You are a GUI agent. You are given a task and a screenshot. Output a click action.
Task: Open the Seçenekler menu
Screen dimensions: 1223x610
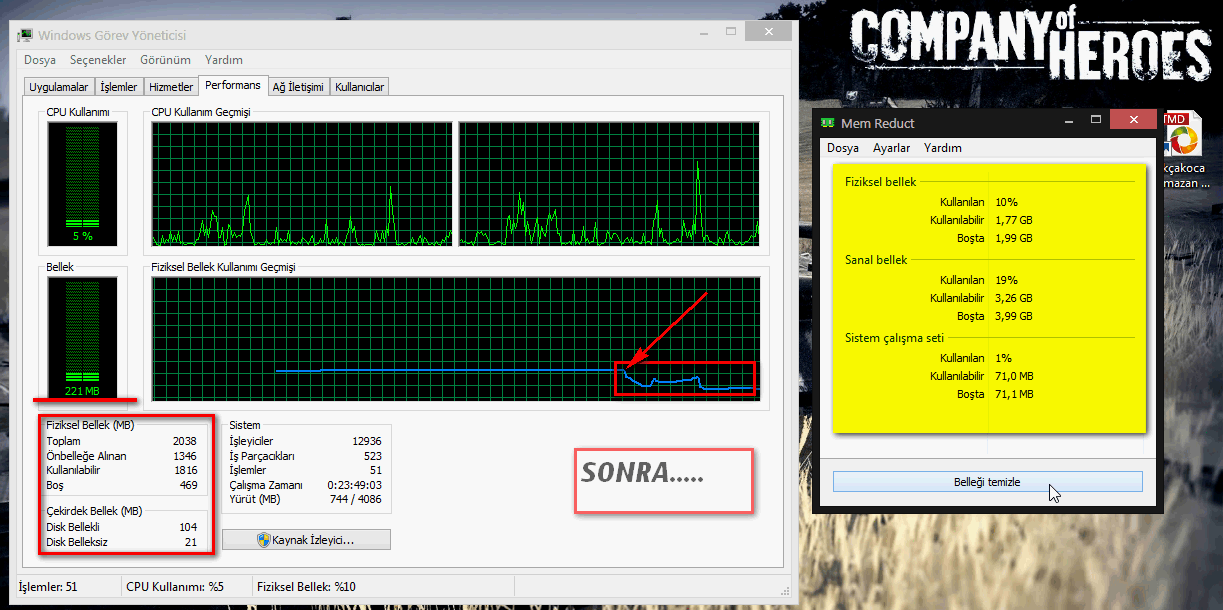[x=98, y=60]
